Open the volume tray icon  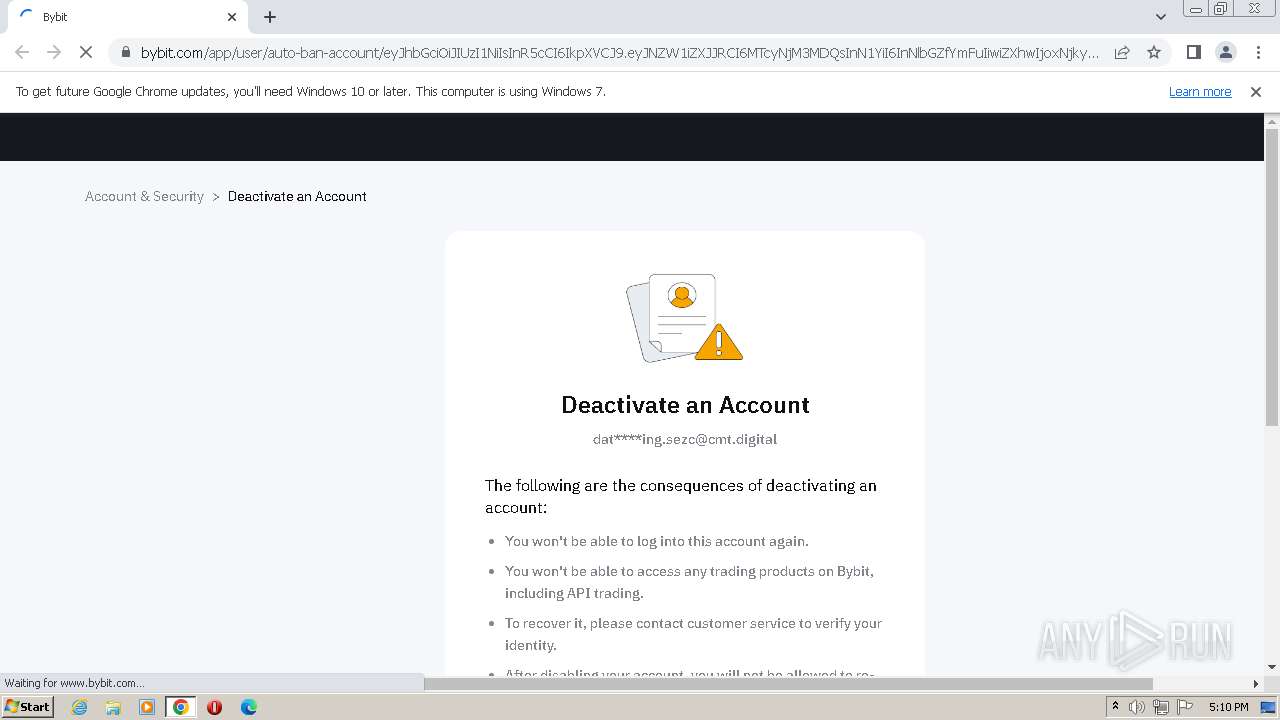coord(1137,707)
